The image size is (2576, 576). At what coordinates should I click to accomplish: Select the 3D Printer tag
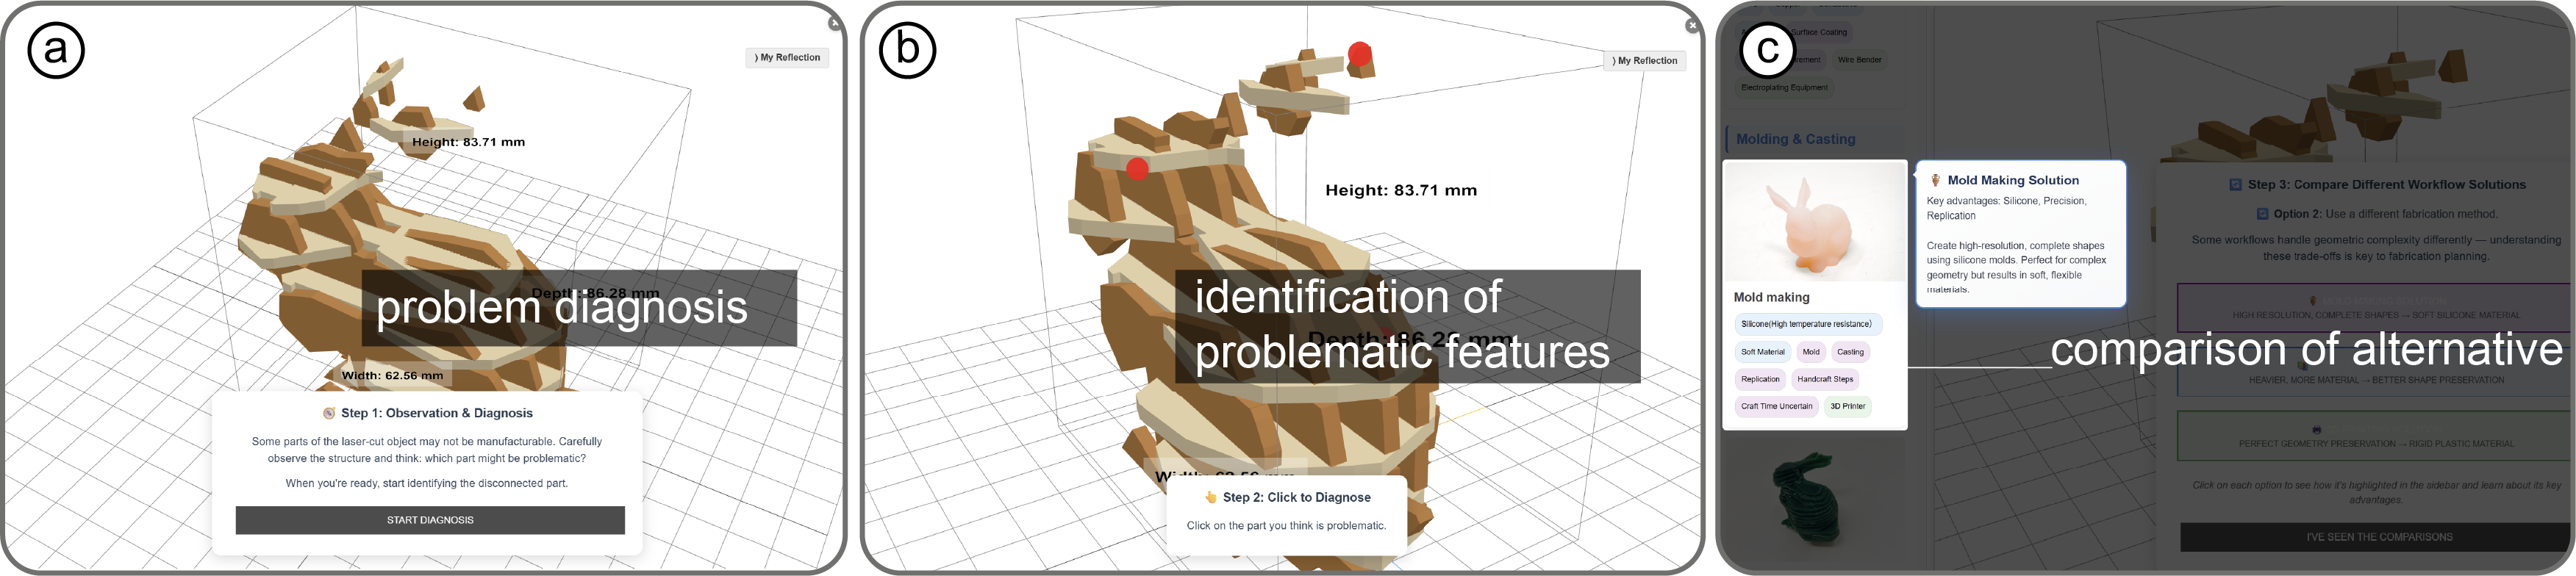point(1847,406)
